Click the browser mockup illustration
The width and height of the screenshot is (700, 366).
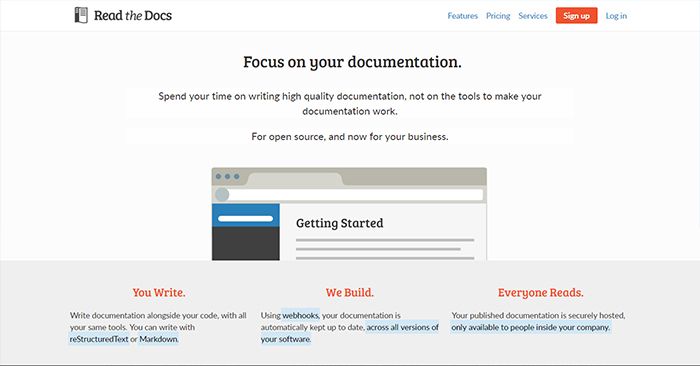349,214
